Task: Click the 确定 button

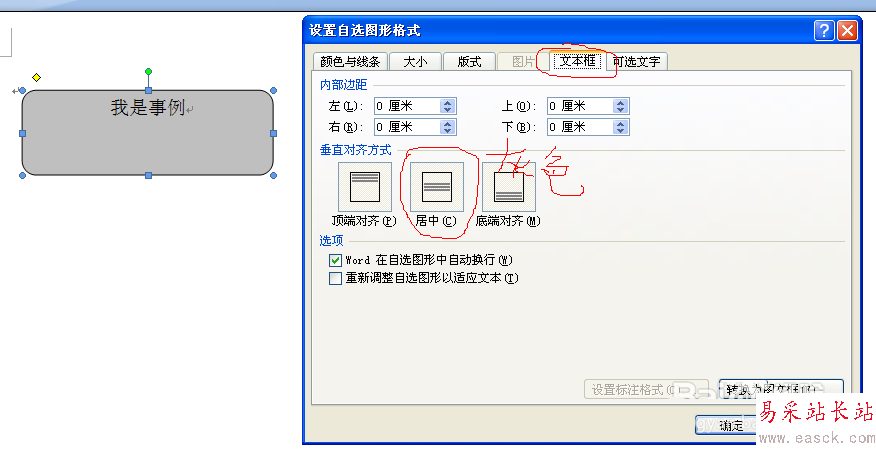Action: [726, 425]
